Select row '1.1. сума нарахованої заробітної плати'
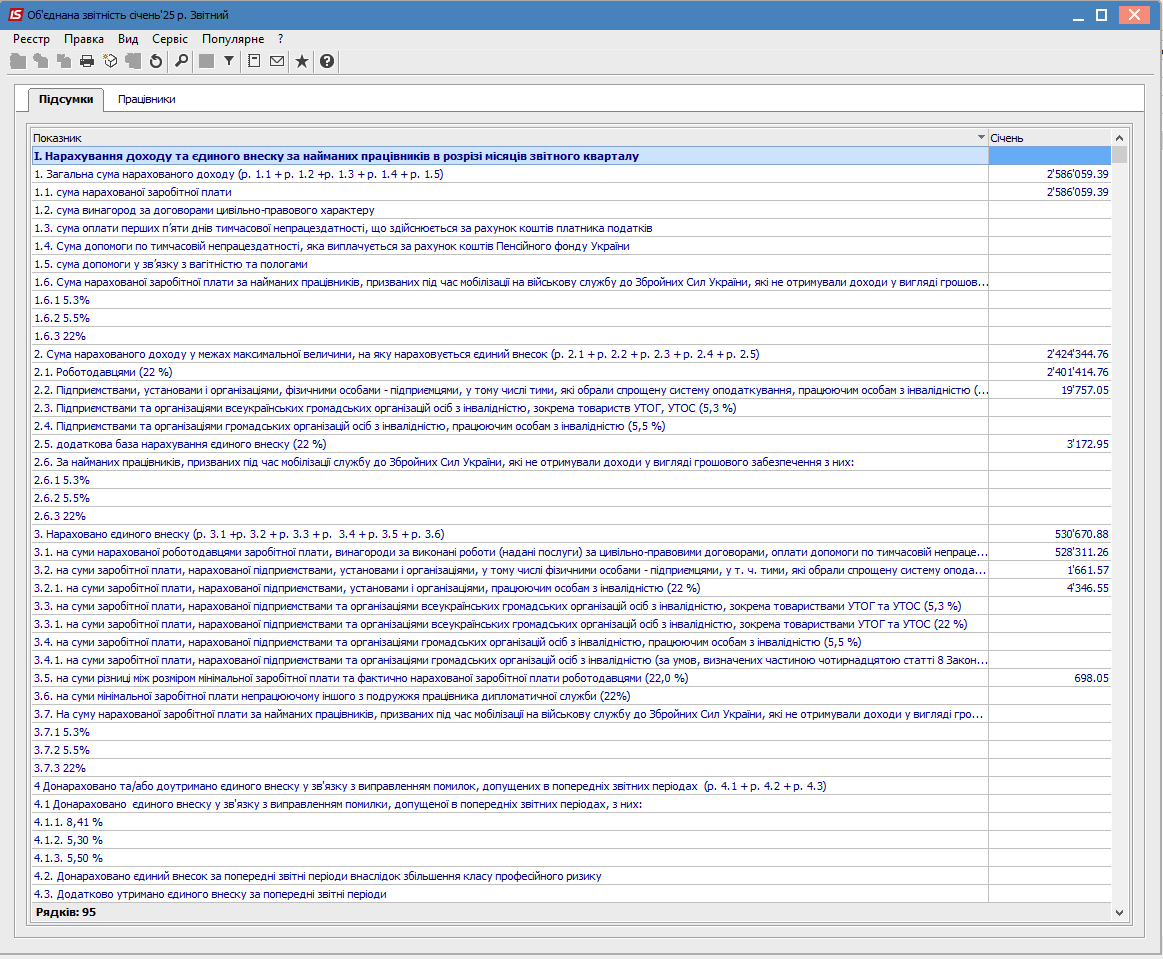The height and width of the screenshot is (959, 1163). (571, 192)
